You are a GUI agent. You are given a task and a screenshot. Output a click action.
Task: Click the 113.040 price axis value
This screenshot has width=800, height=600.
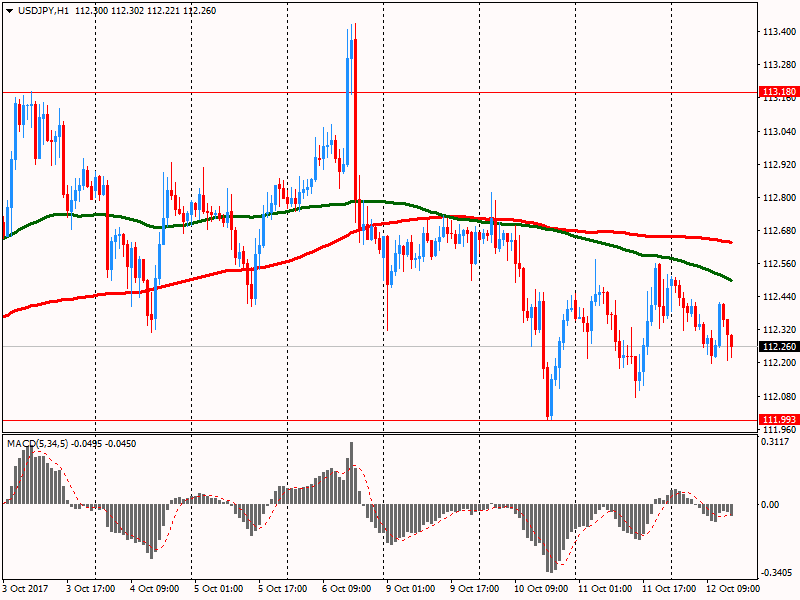coord(779,132)
